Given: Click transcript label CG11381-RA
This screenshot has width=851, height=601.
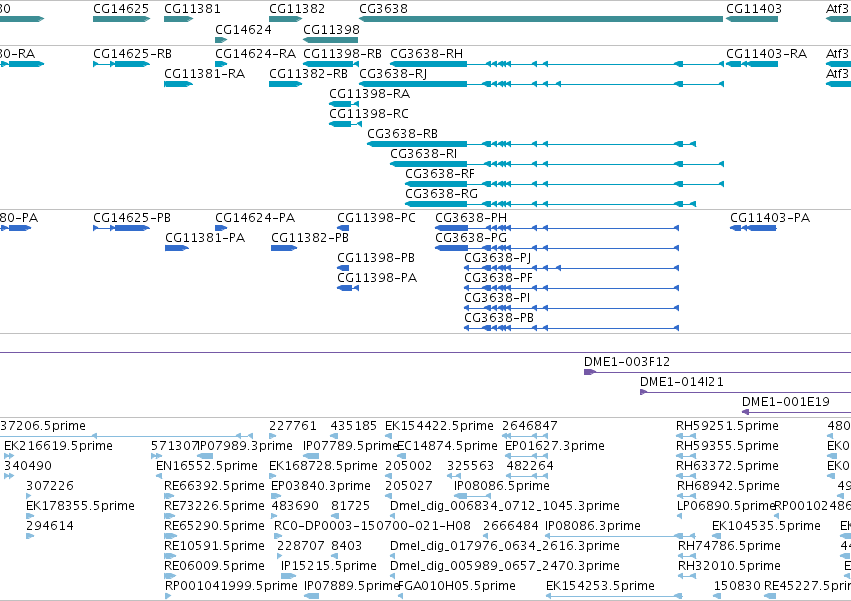Looking at the screenshot, I should 205,74.
